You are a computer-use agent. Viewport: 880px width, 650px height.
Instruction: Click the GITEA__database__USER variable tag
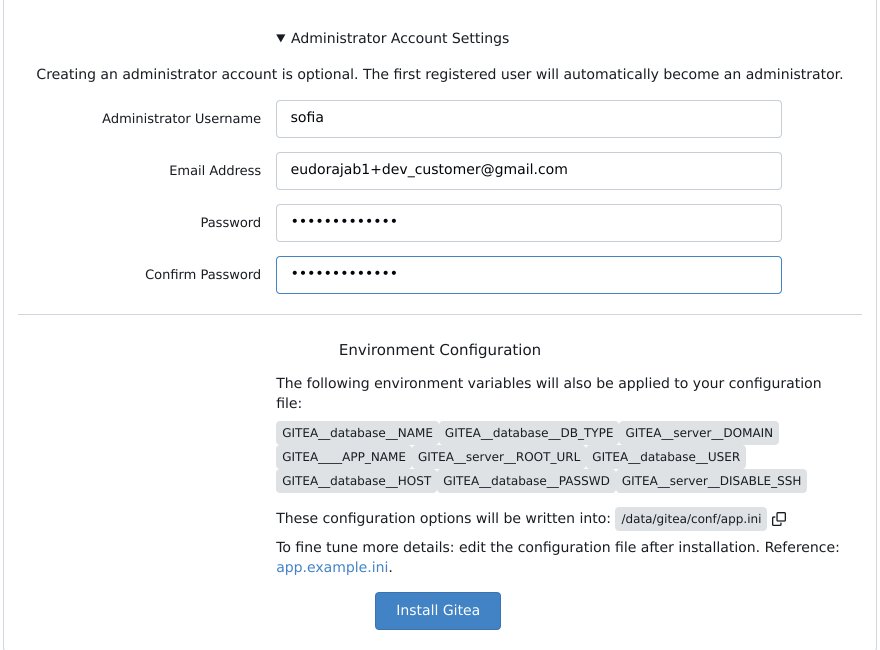point(666,457)
